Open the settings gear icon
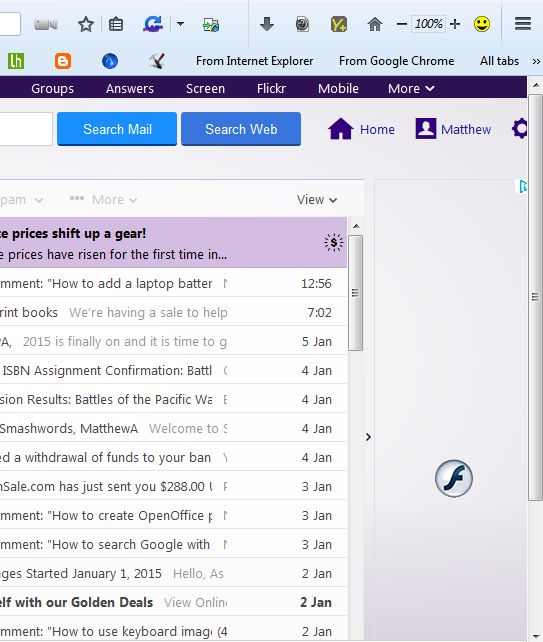Viewport: 543px width, 642px height. coord(519,129)
